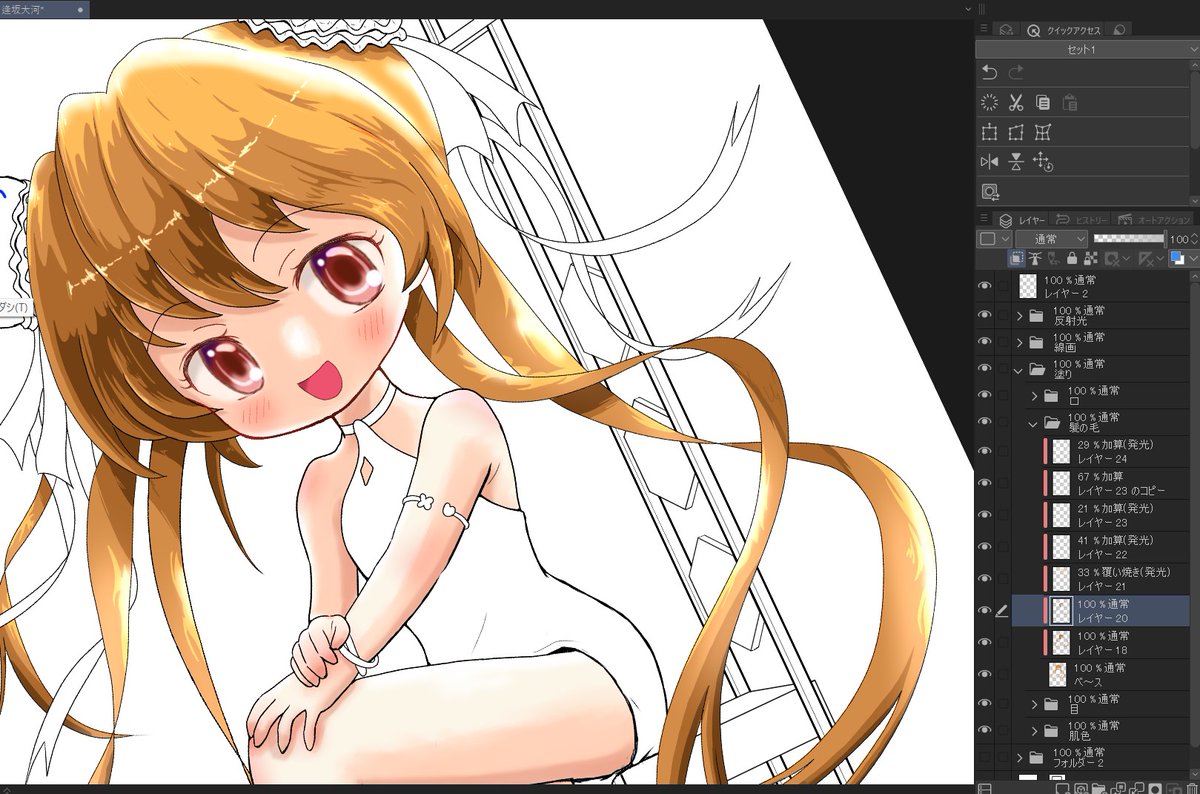
Task: Hide the レイヤー 24 layer
Action: pyautogui.click(x=985, y=450)
